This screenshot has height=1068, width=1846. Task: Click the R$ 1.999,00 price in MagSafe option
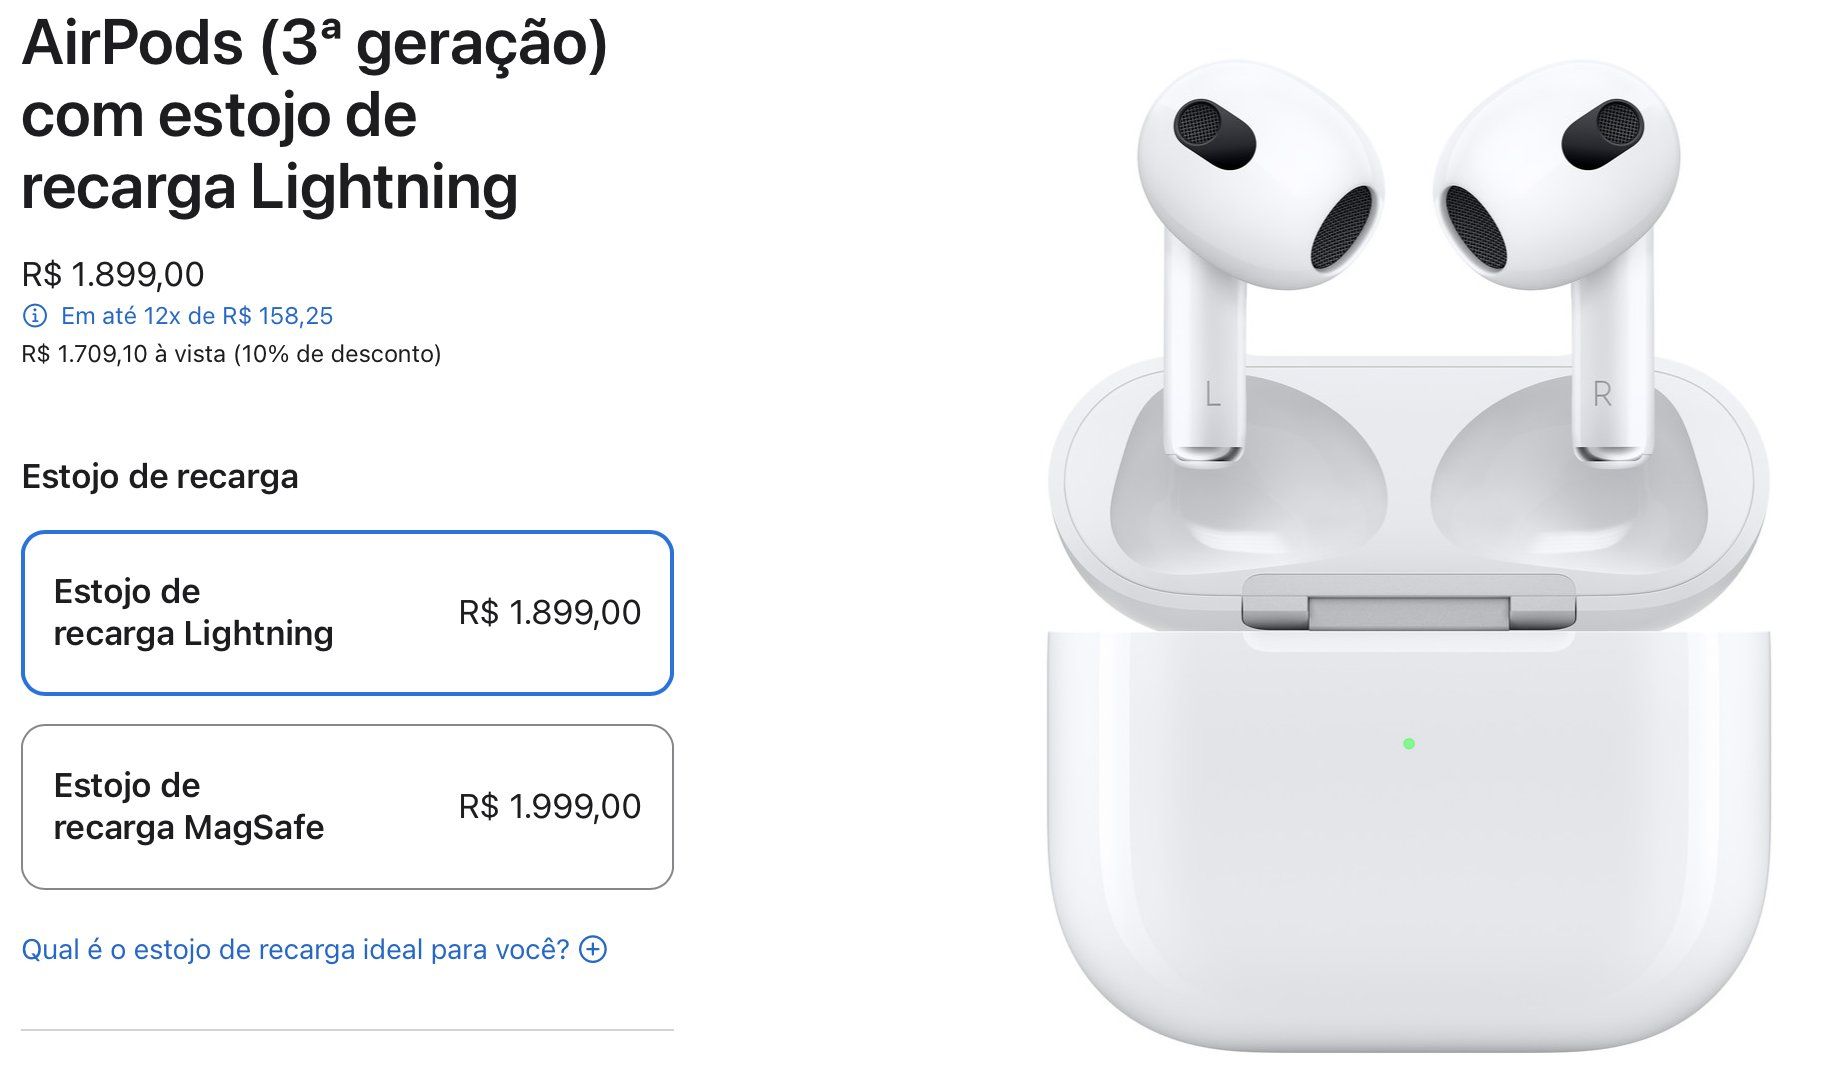(x=549, y=806)
